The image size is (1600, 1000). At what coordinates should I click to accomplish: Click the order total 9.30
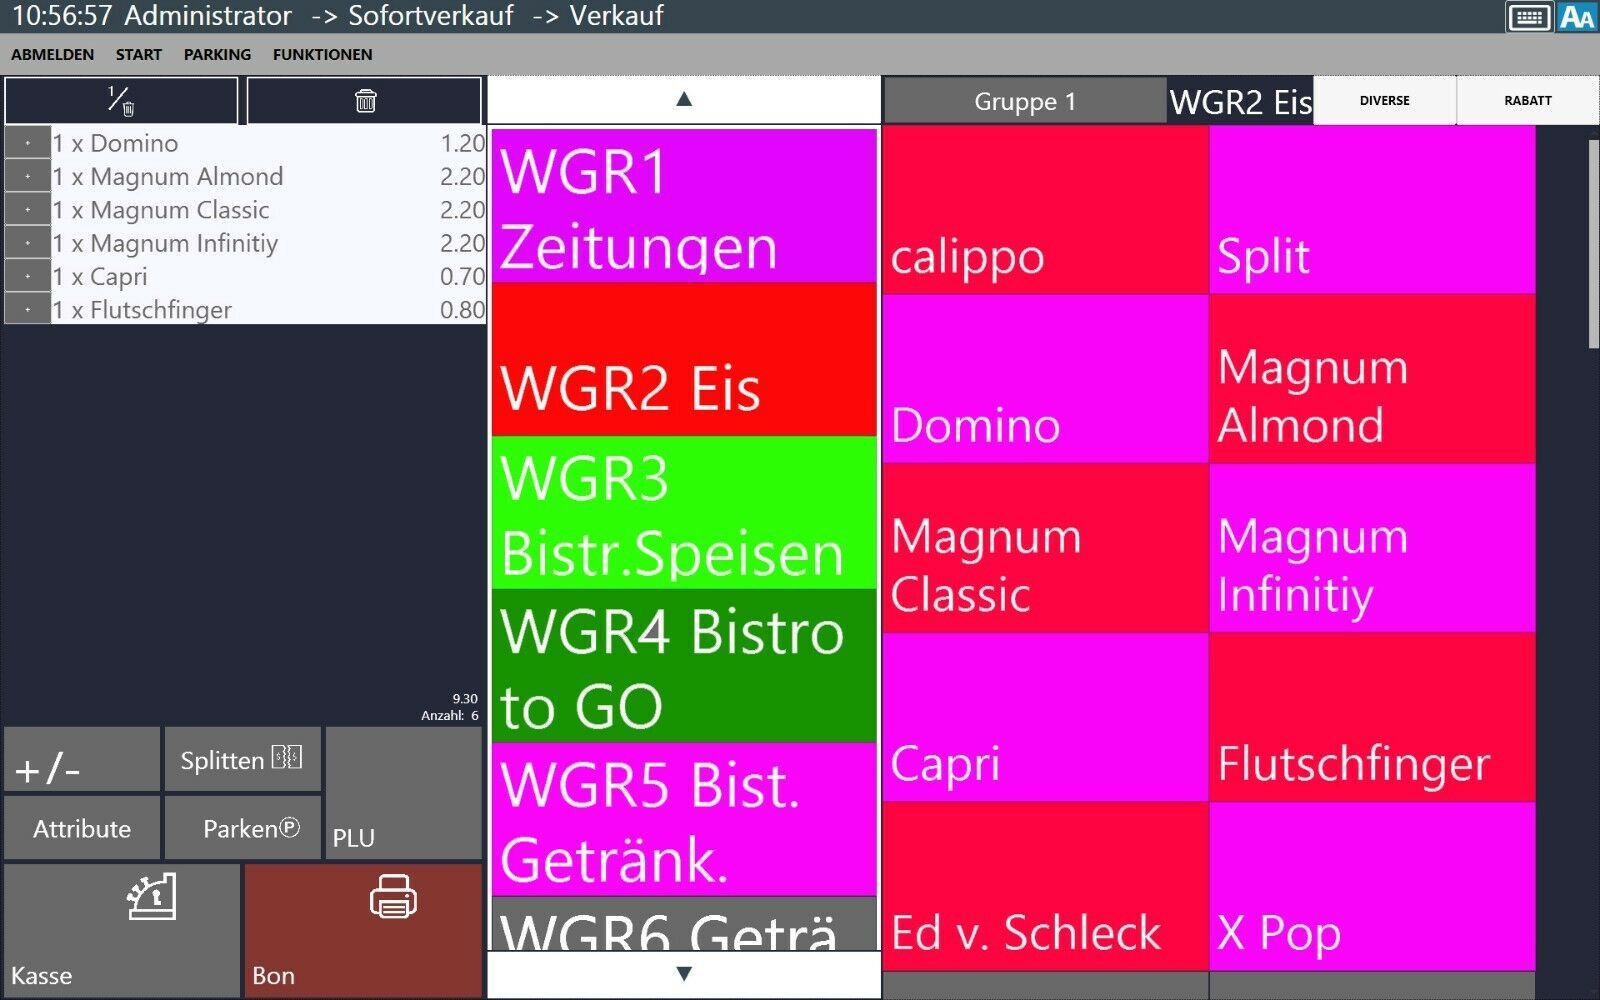(465, 699)
